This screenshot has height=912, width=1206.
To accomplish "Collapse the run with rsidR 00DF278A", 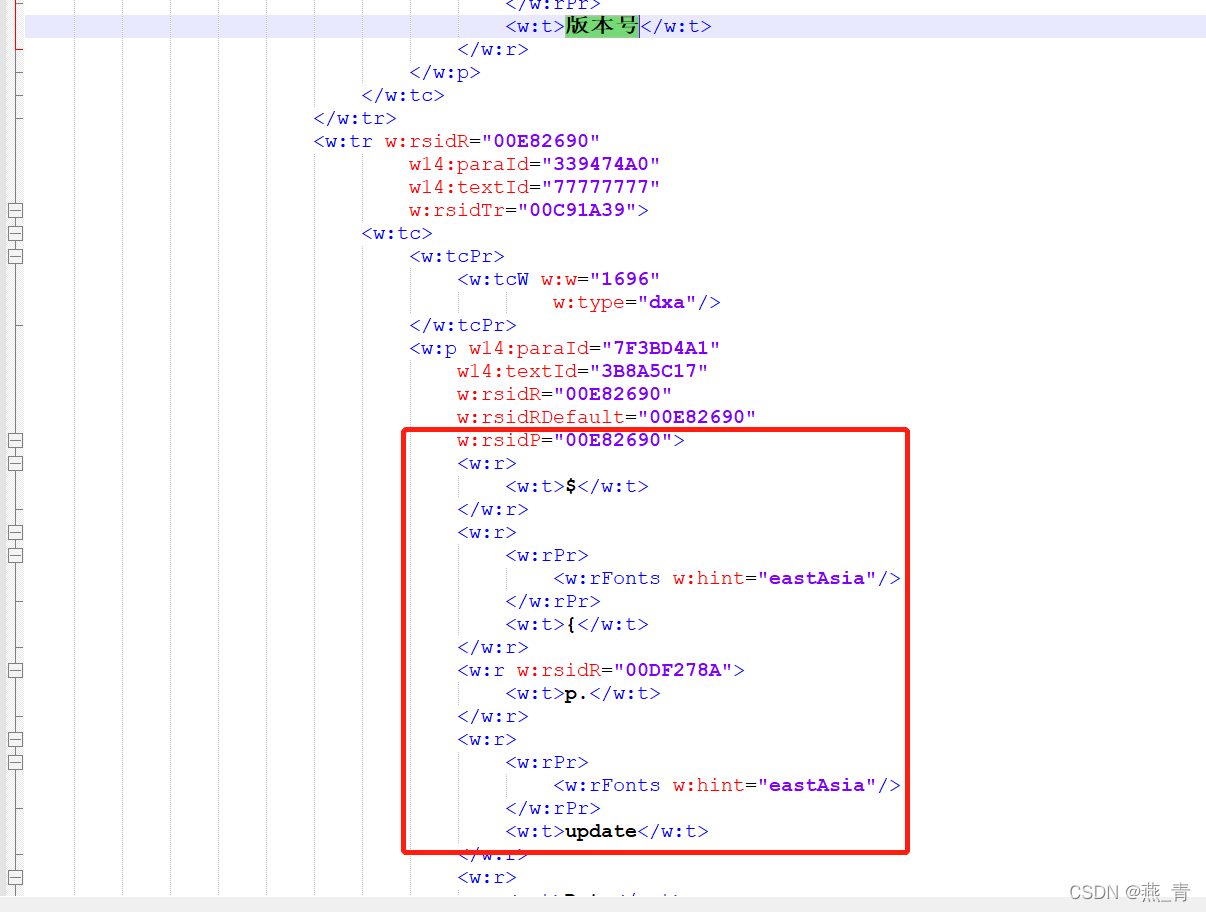I will (14, 669).
